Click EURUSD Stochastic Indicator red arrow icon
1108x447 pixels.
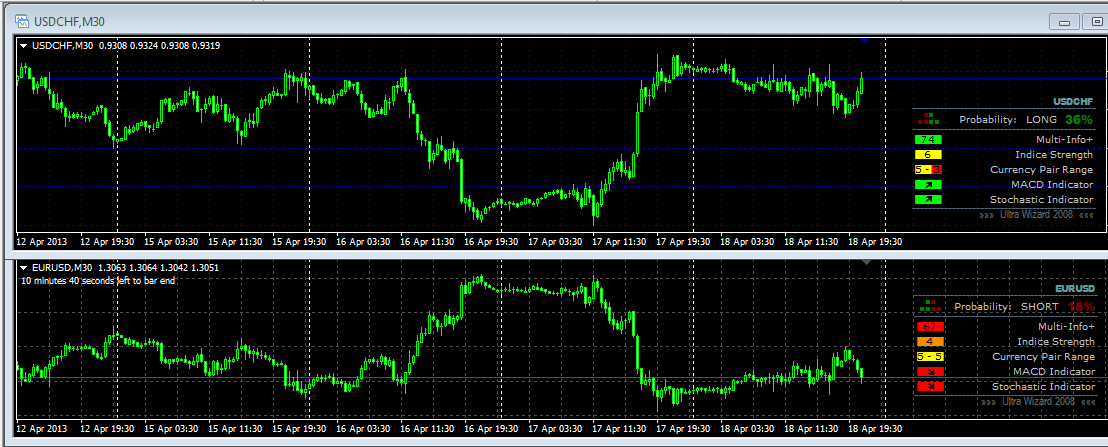(x=930, y=386)
